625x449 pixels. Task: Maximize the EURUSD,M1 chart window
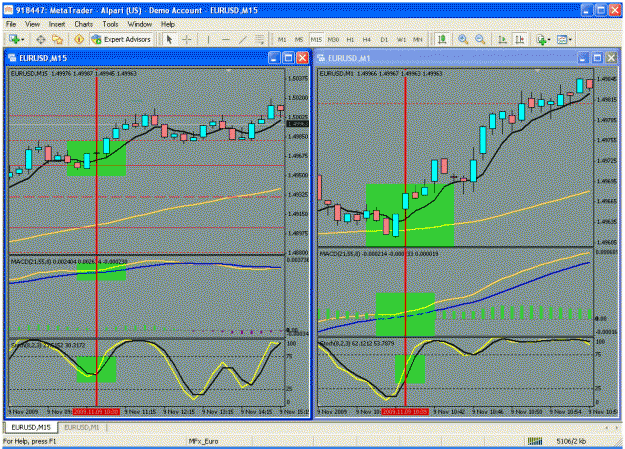(x=597, y=58)
